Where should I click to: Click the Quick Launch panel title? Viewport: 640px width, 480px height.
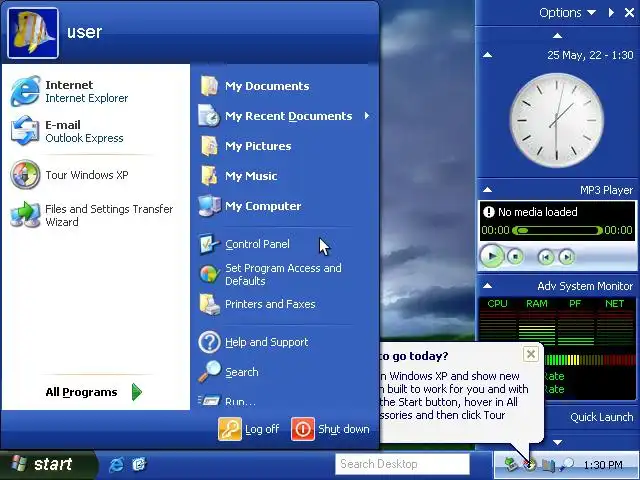pyautogui.click(x=602, y=417)
